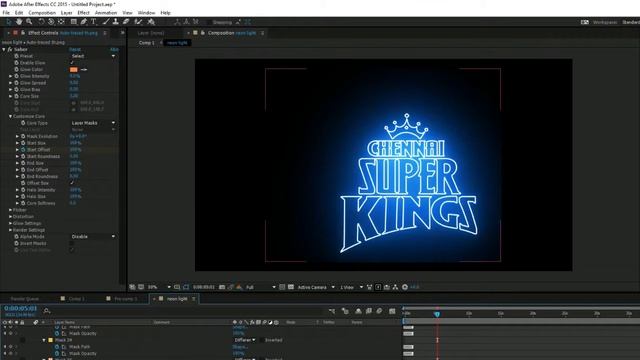Click Glow Intensity value field
This screenshot has width=640, height=360.
coord(75,76)
